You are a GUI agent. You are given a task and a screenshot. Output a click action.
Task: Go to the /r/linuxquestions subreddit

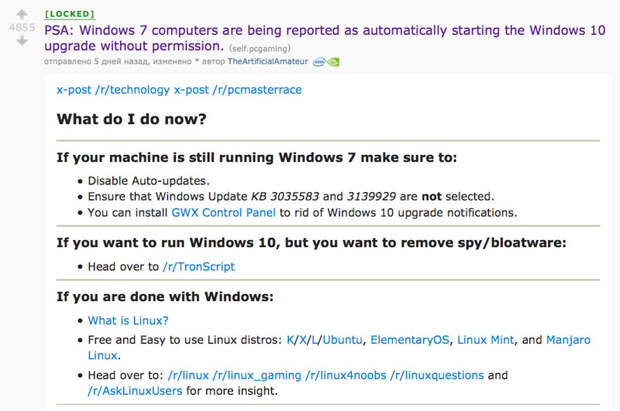[437, 375]
